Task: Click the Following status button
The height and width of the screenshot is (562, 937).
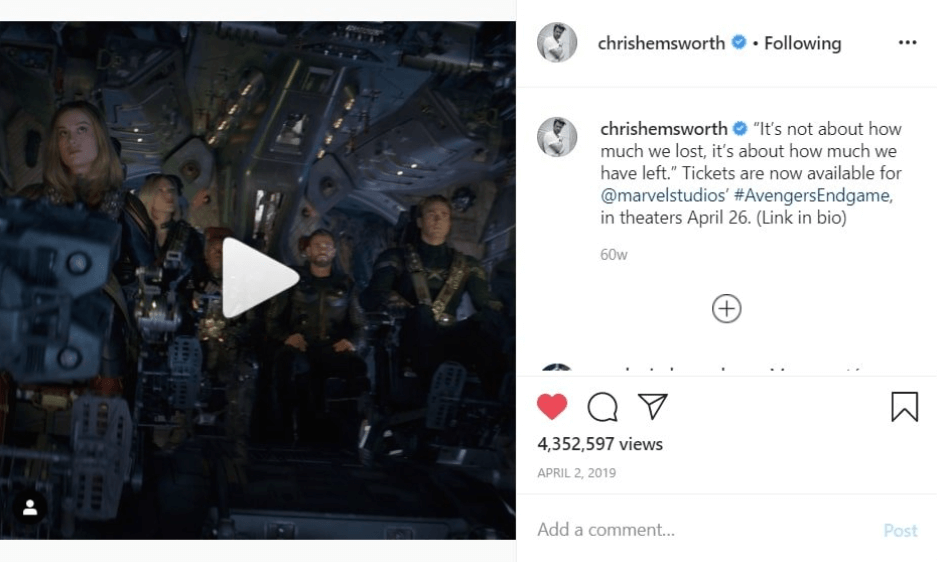Action: pyautogui.click(x=803, y=43)
